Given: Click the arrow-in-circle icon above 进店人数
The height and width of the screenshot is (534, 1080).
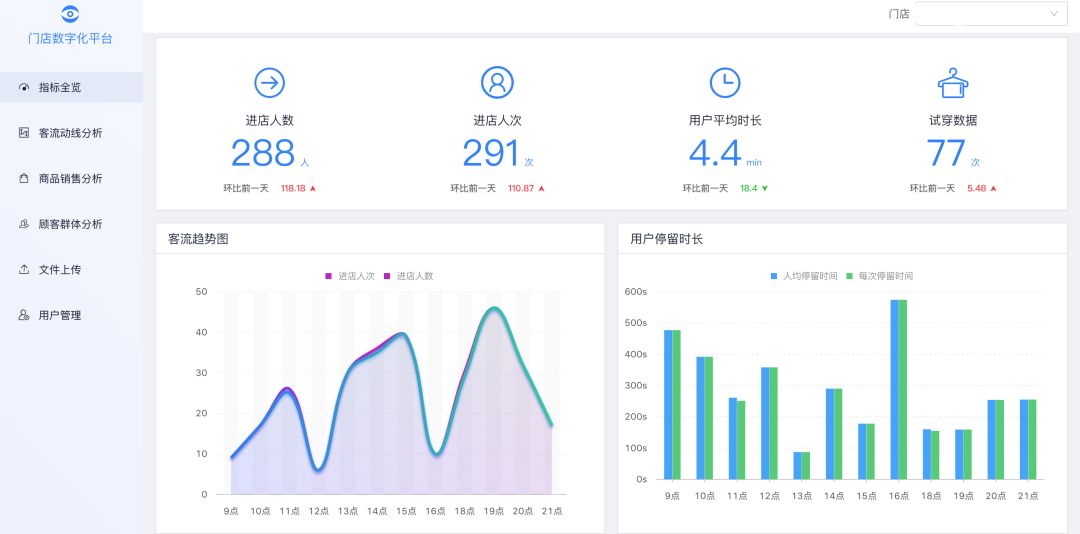Looking at the screenshot, I should tap(270, 83).
